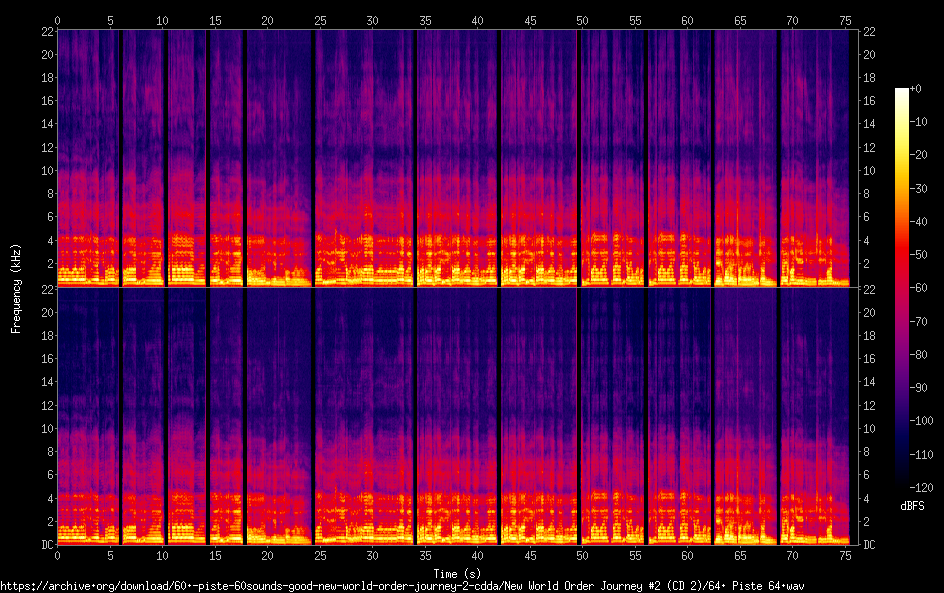Click the "-40" color scale label
This screenshot has width=944, height=593.
point(918,222)
